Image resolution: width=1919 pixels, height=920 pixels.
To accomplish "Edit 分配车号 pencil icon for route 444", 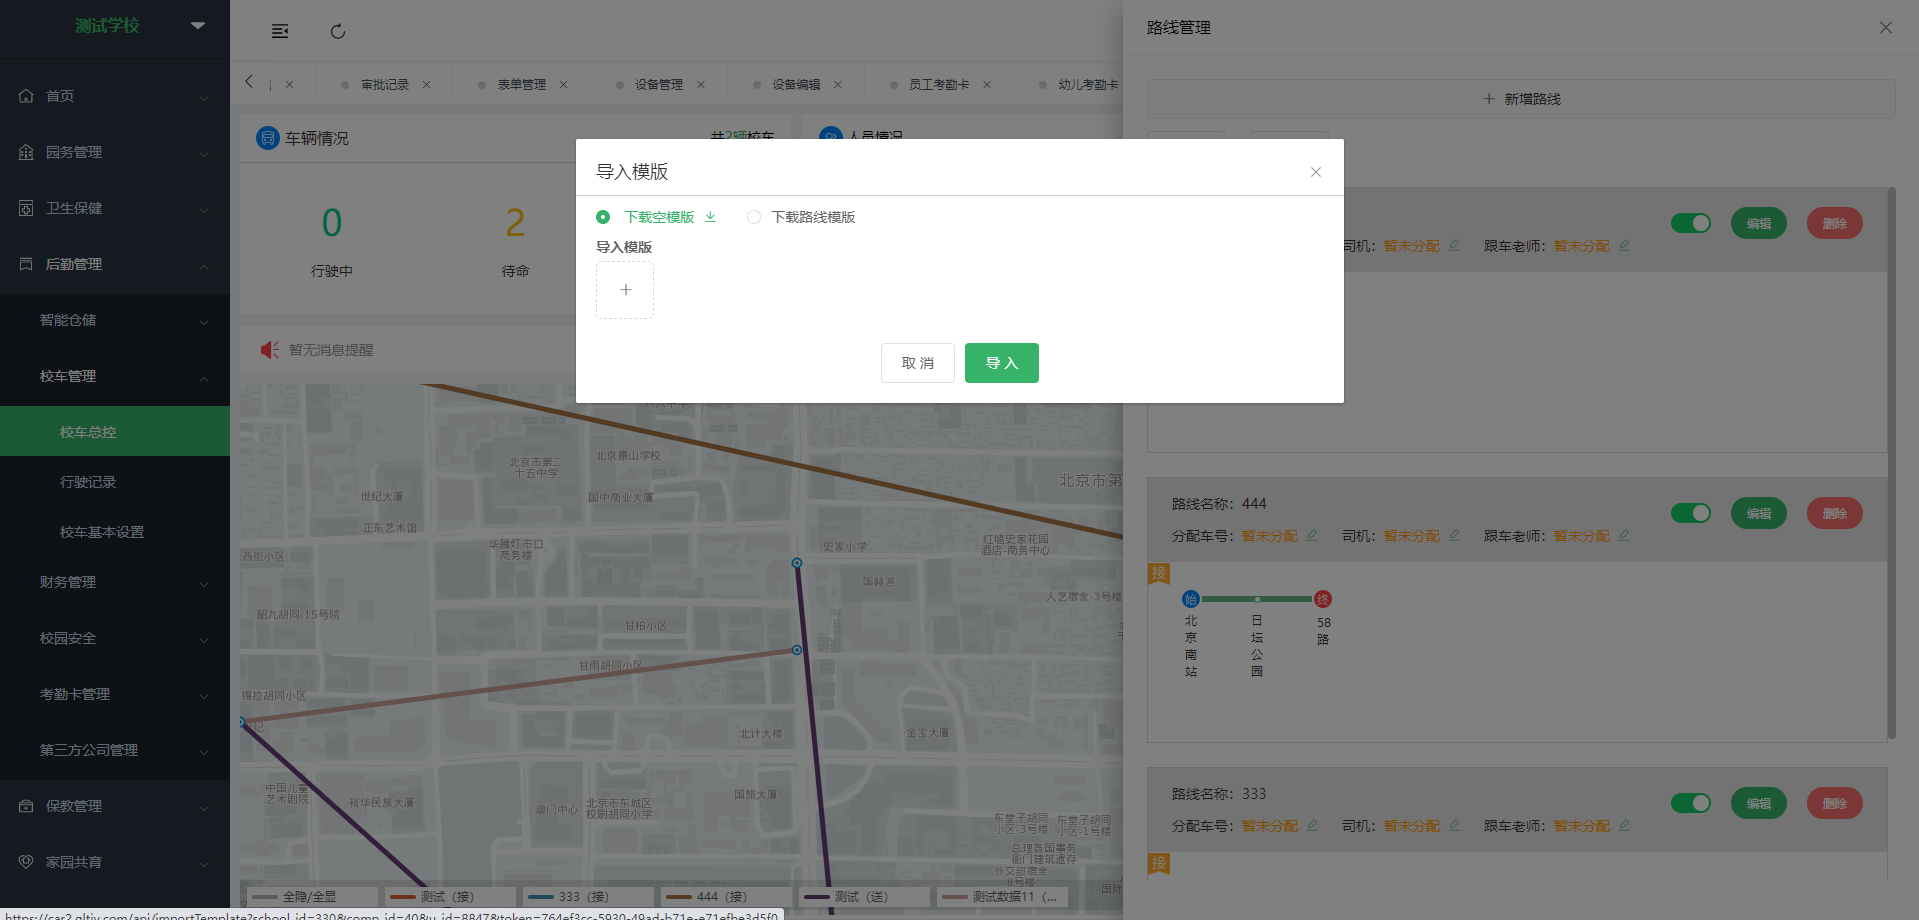I will (x=1312, y=535).
